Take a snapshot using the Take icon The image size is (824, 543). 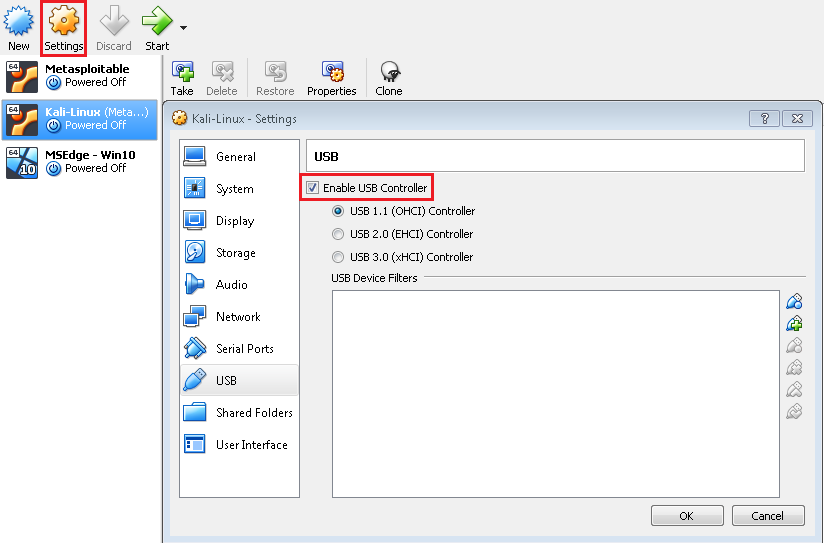(182, 71)
